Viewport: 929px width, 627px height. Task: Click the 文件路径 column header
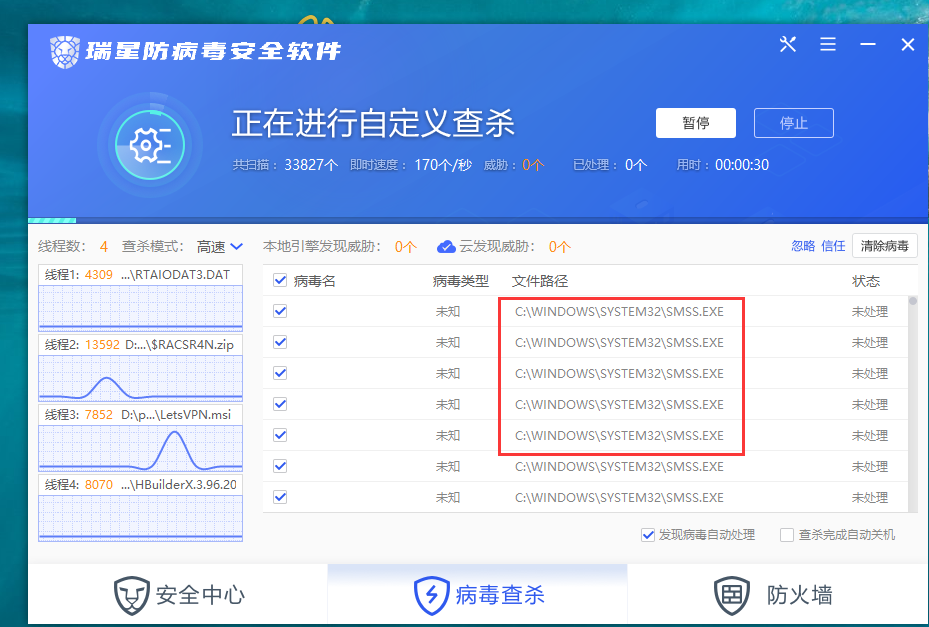540,281
